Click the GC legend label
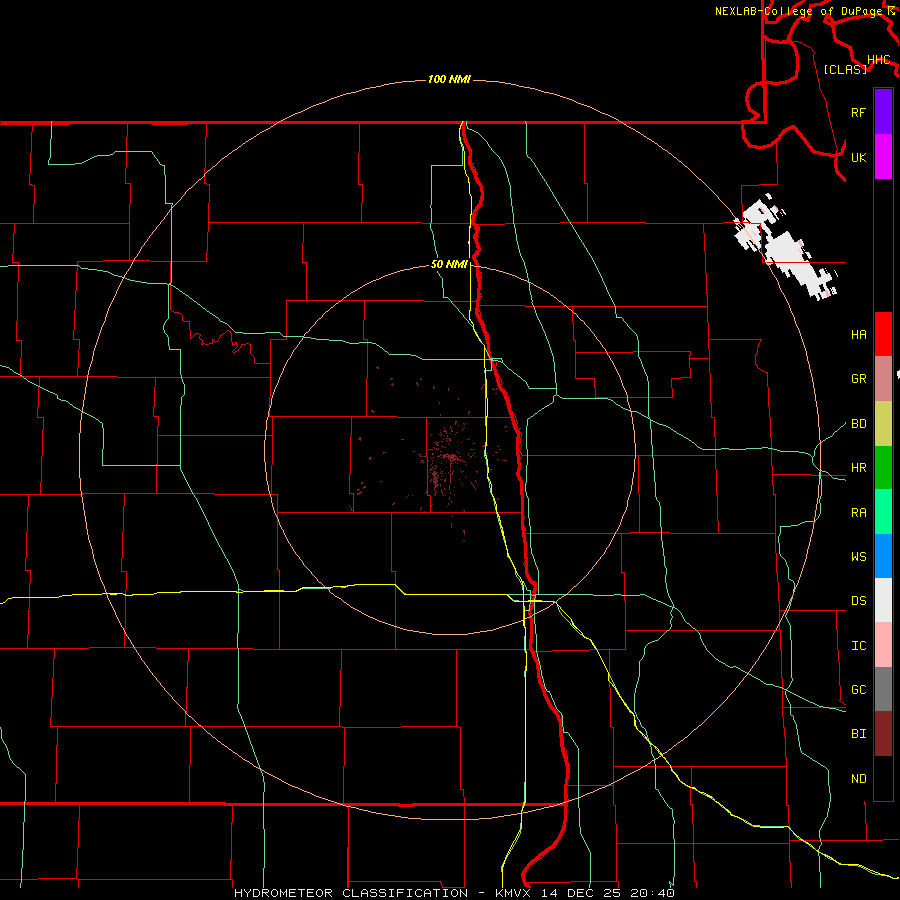This screenshot has width=900, height=900. (859, 690)
